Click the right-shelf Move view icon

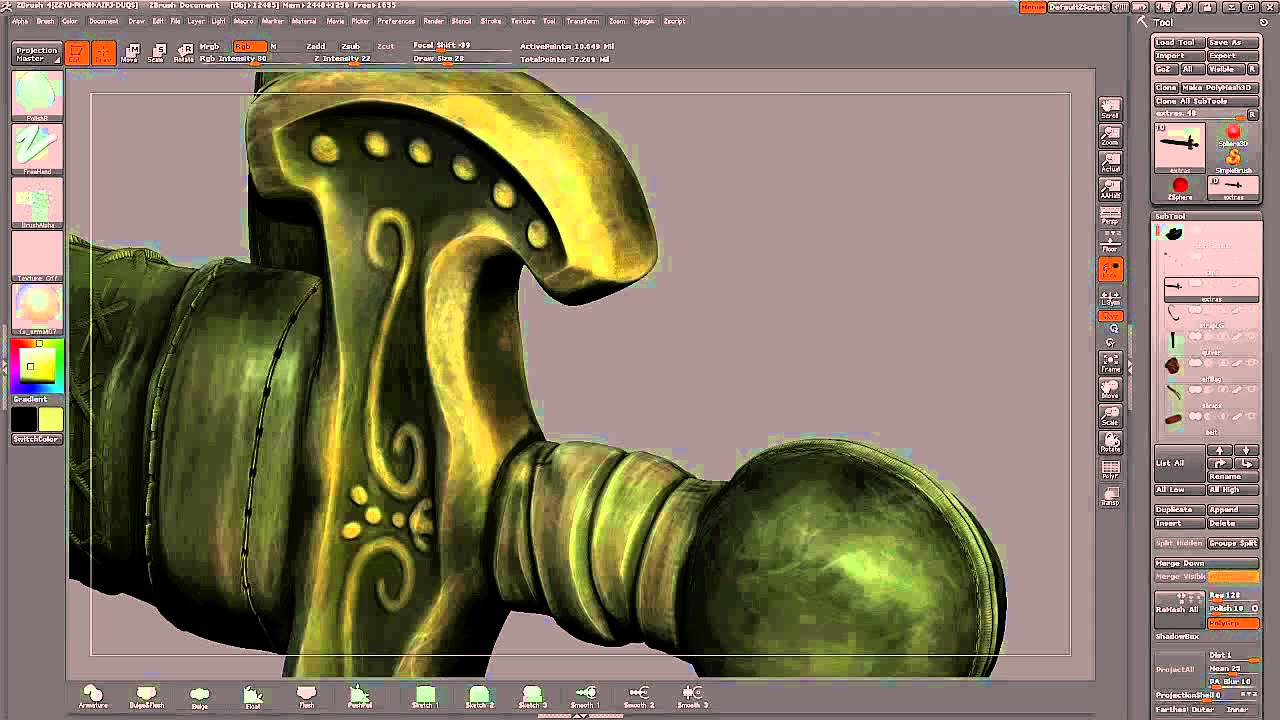click(1110, 389)
